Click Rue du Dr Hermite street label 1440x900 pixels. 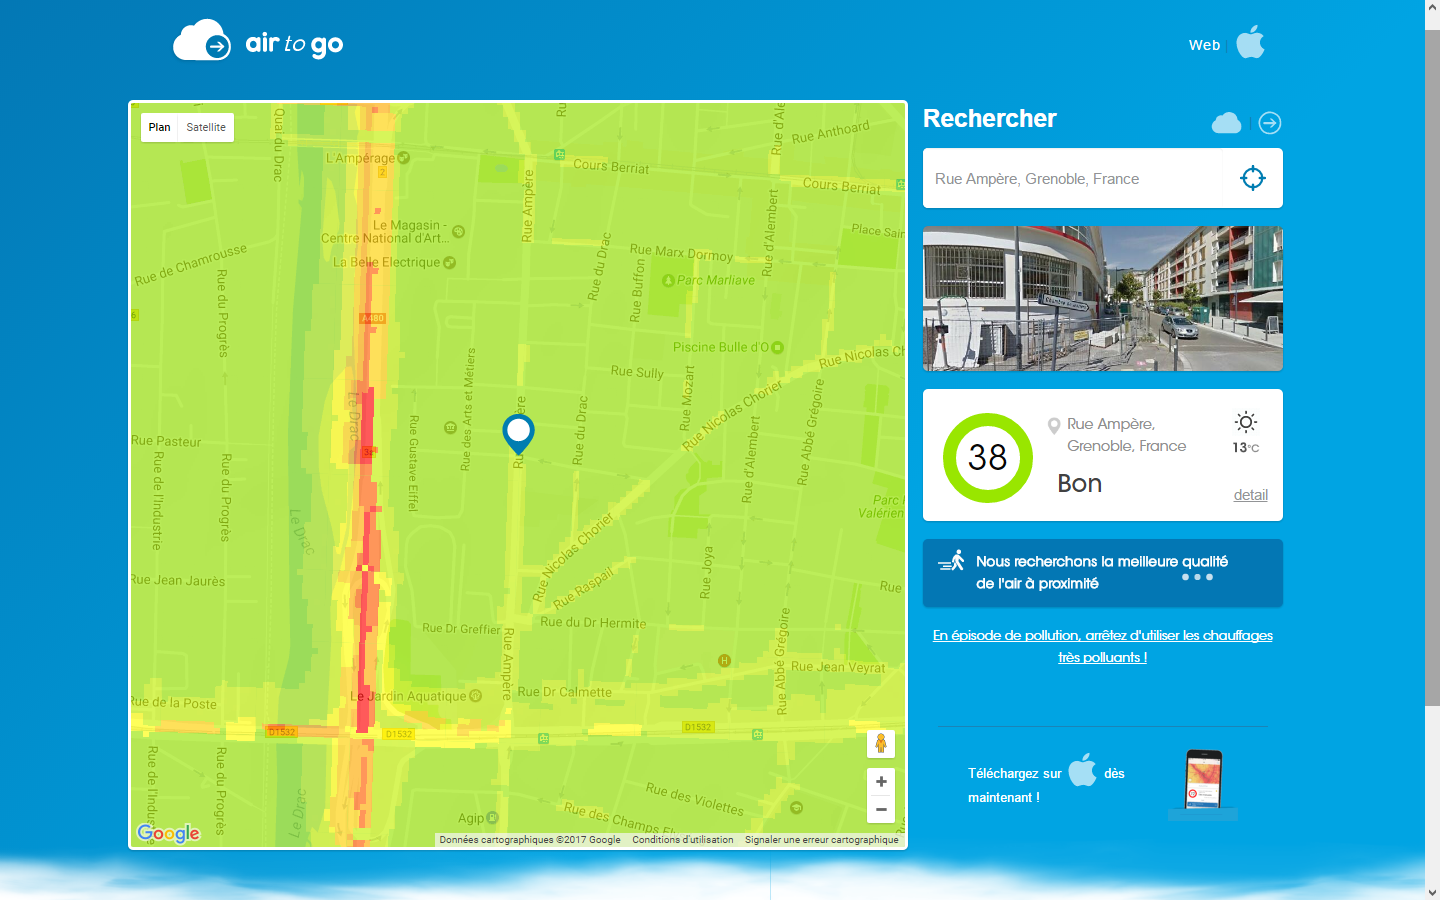pyautogui.click(x=593, y=622)
